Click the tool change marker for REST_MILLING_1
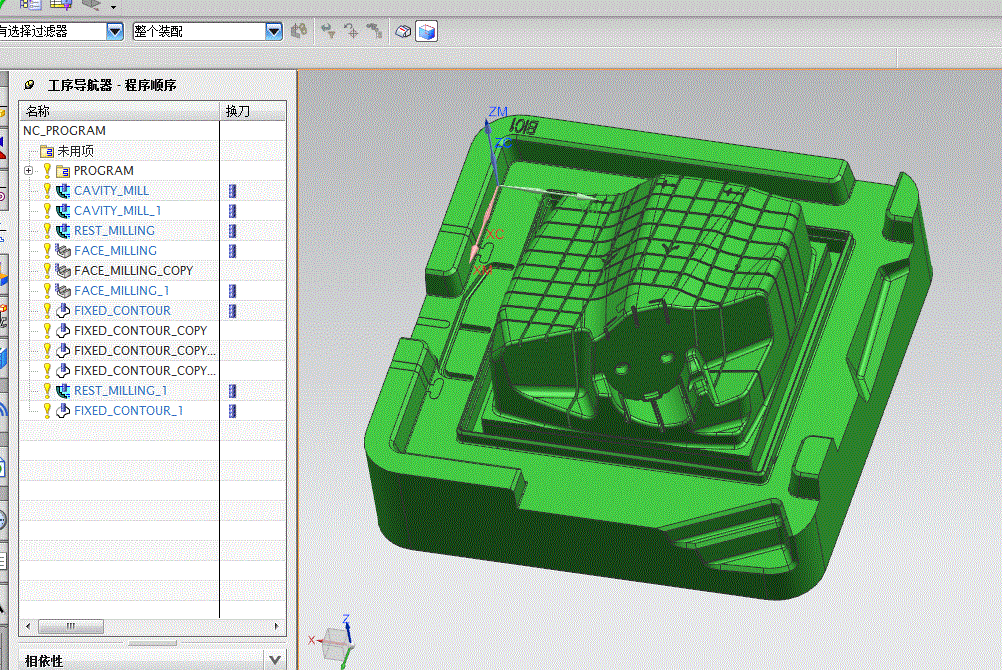The width and height of the screenshot is (1002, 670). [x=233, y=391]
